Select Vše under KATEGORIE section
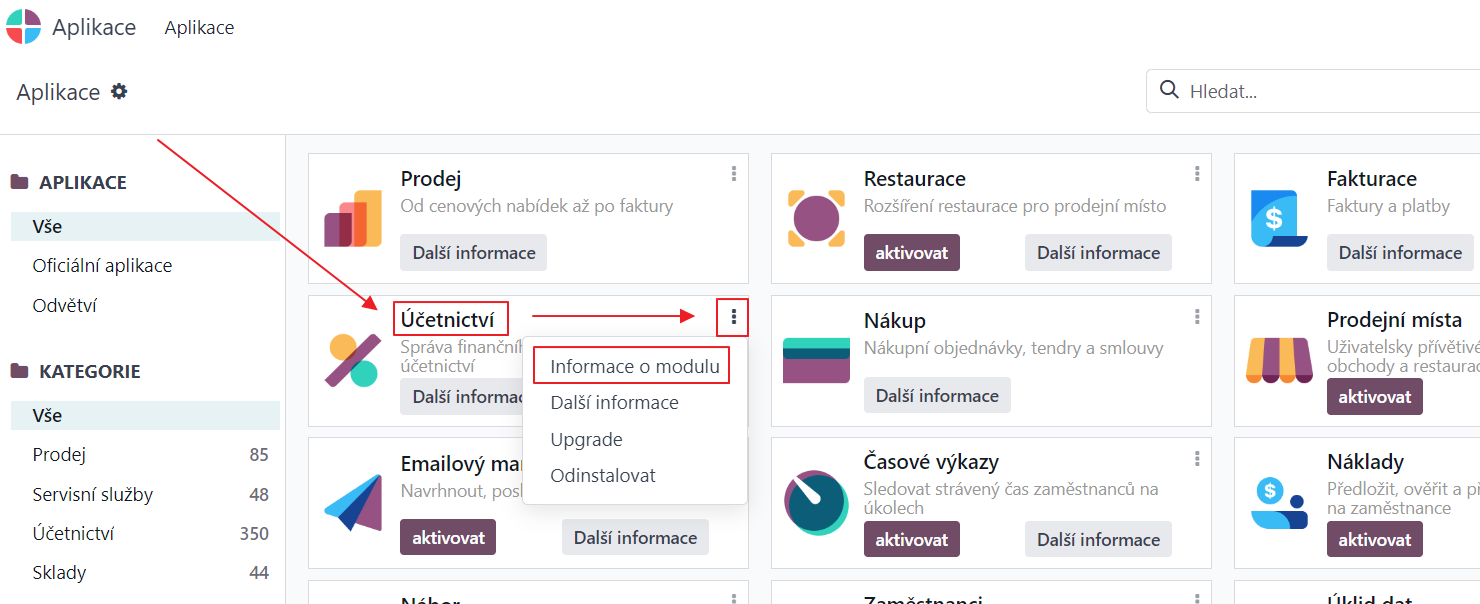This screenshot has height=604, width=1480. pos(145,416)
